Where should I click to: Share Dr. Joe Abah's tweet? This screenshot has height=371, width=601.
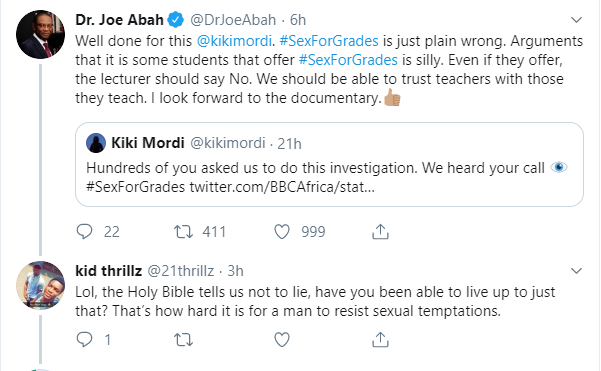[380, 231]
